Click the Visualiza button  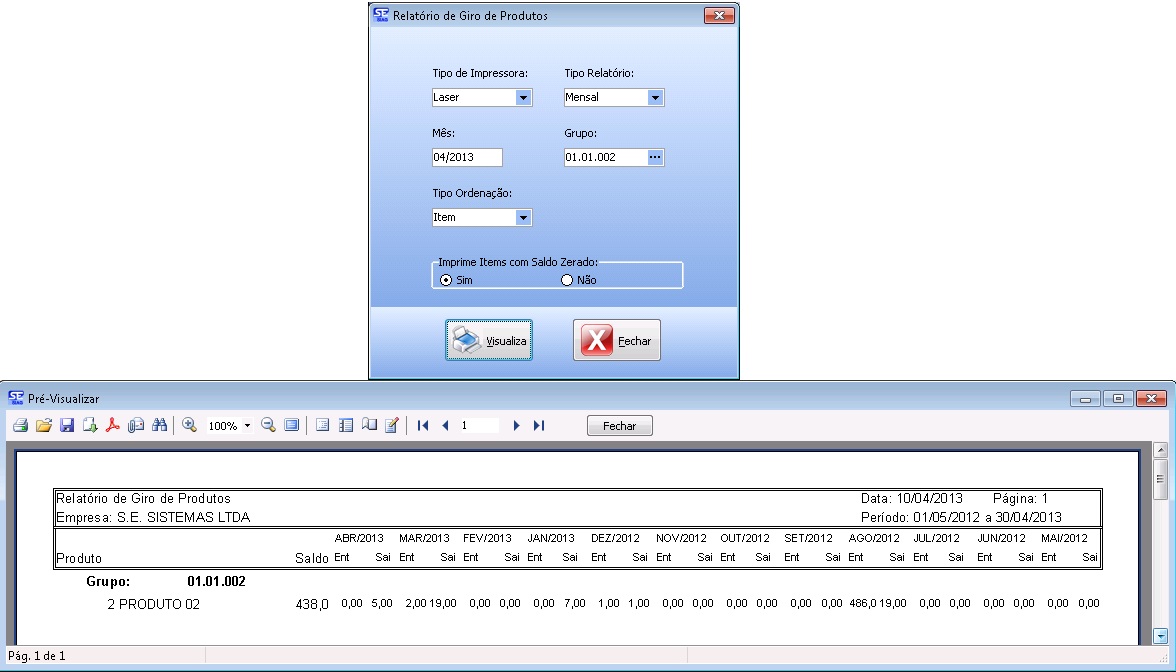489,341
